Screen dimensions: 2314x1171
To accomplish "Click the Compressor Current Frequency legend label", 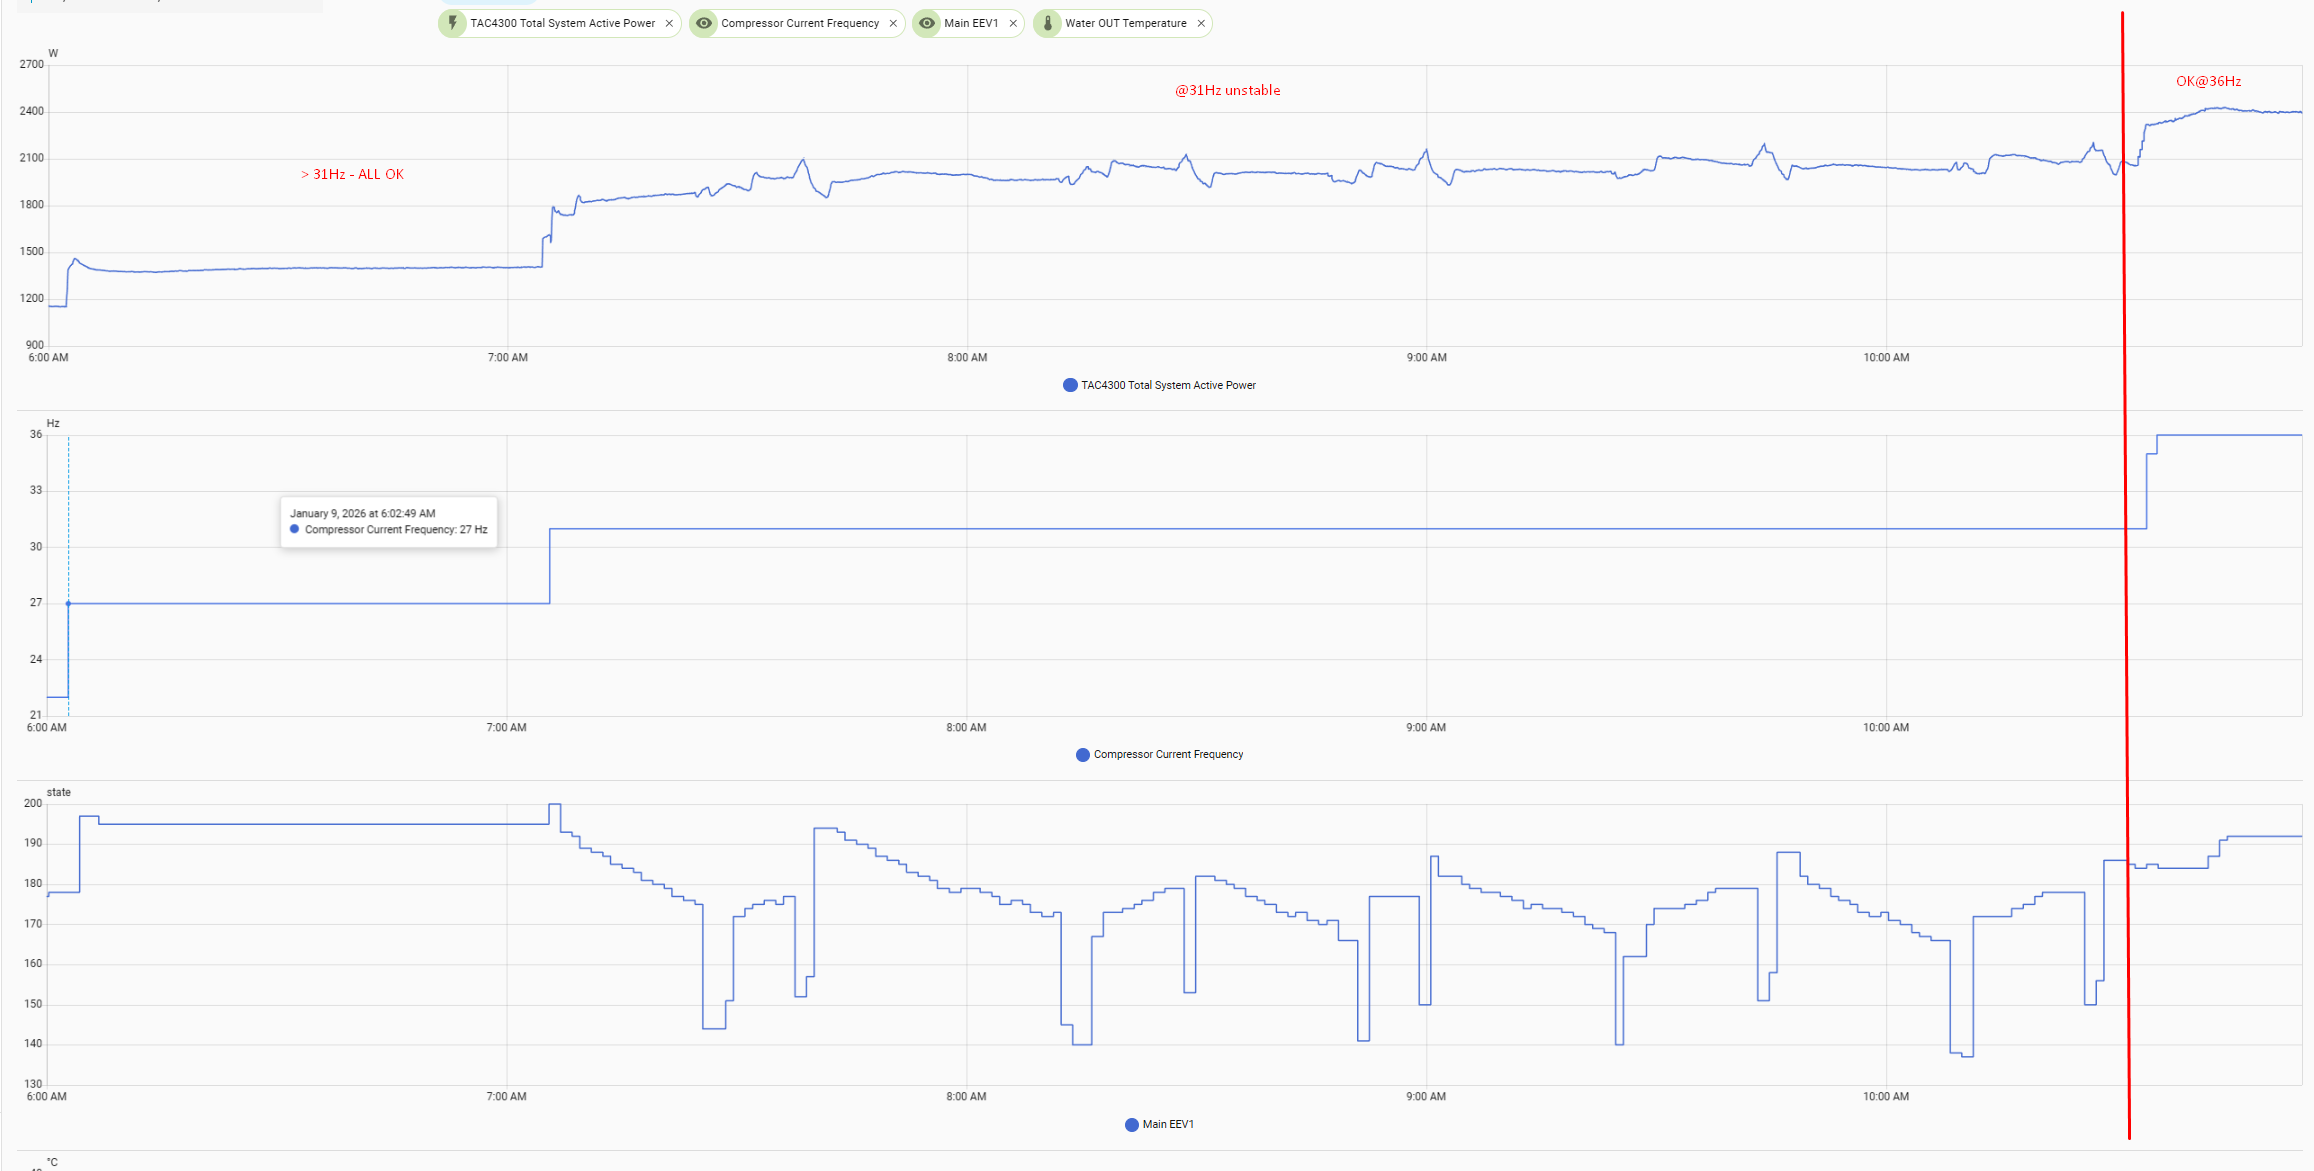I will tap(1168, 755).
